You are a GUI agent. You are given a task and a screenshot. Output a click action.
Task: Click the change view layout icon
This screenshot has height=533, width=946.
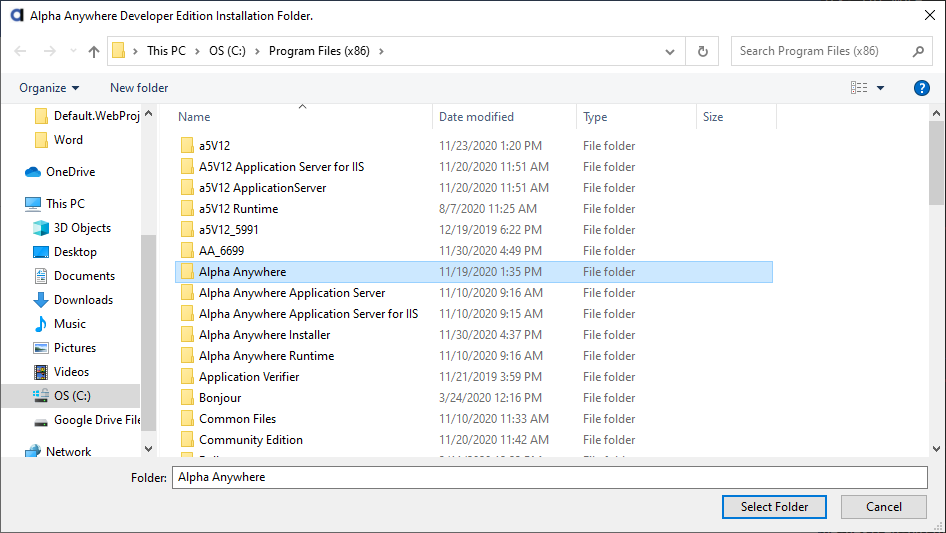click(859, 88)
